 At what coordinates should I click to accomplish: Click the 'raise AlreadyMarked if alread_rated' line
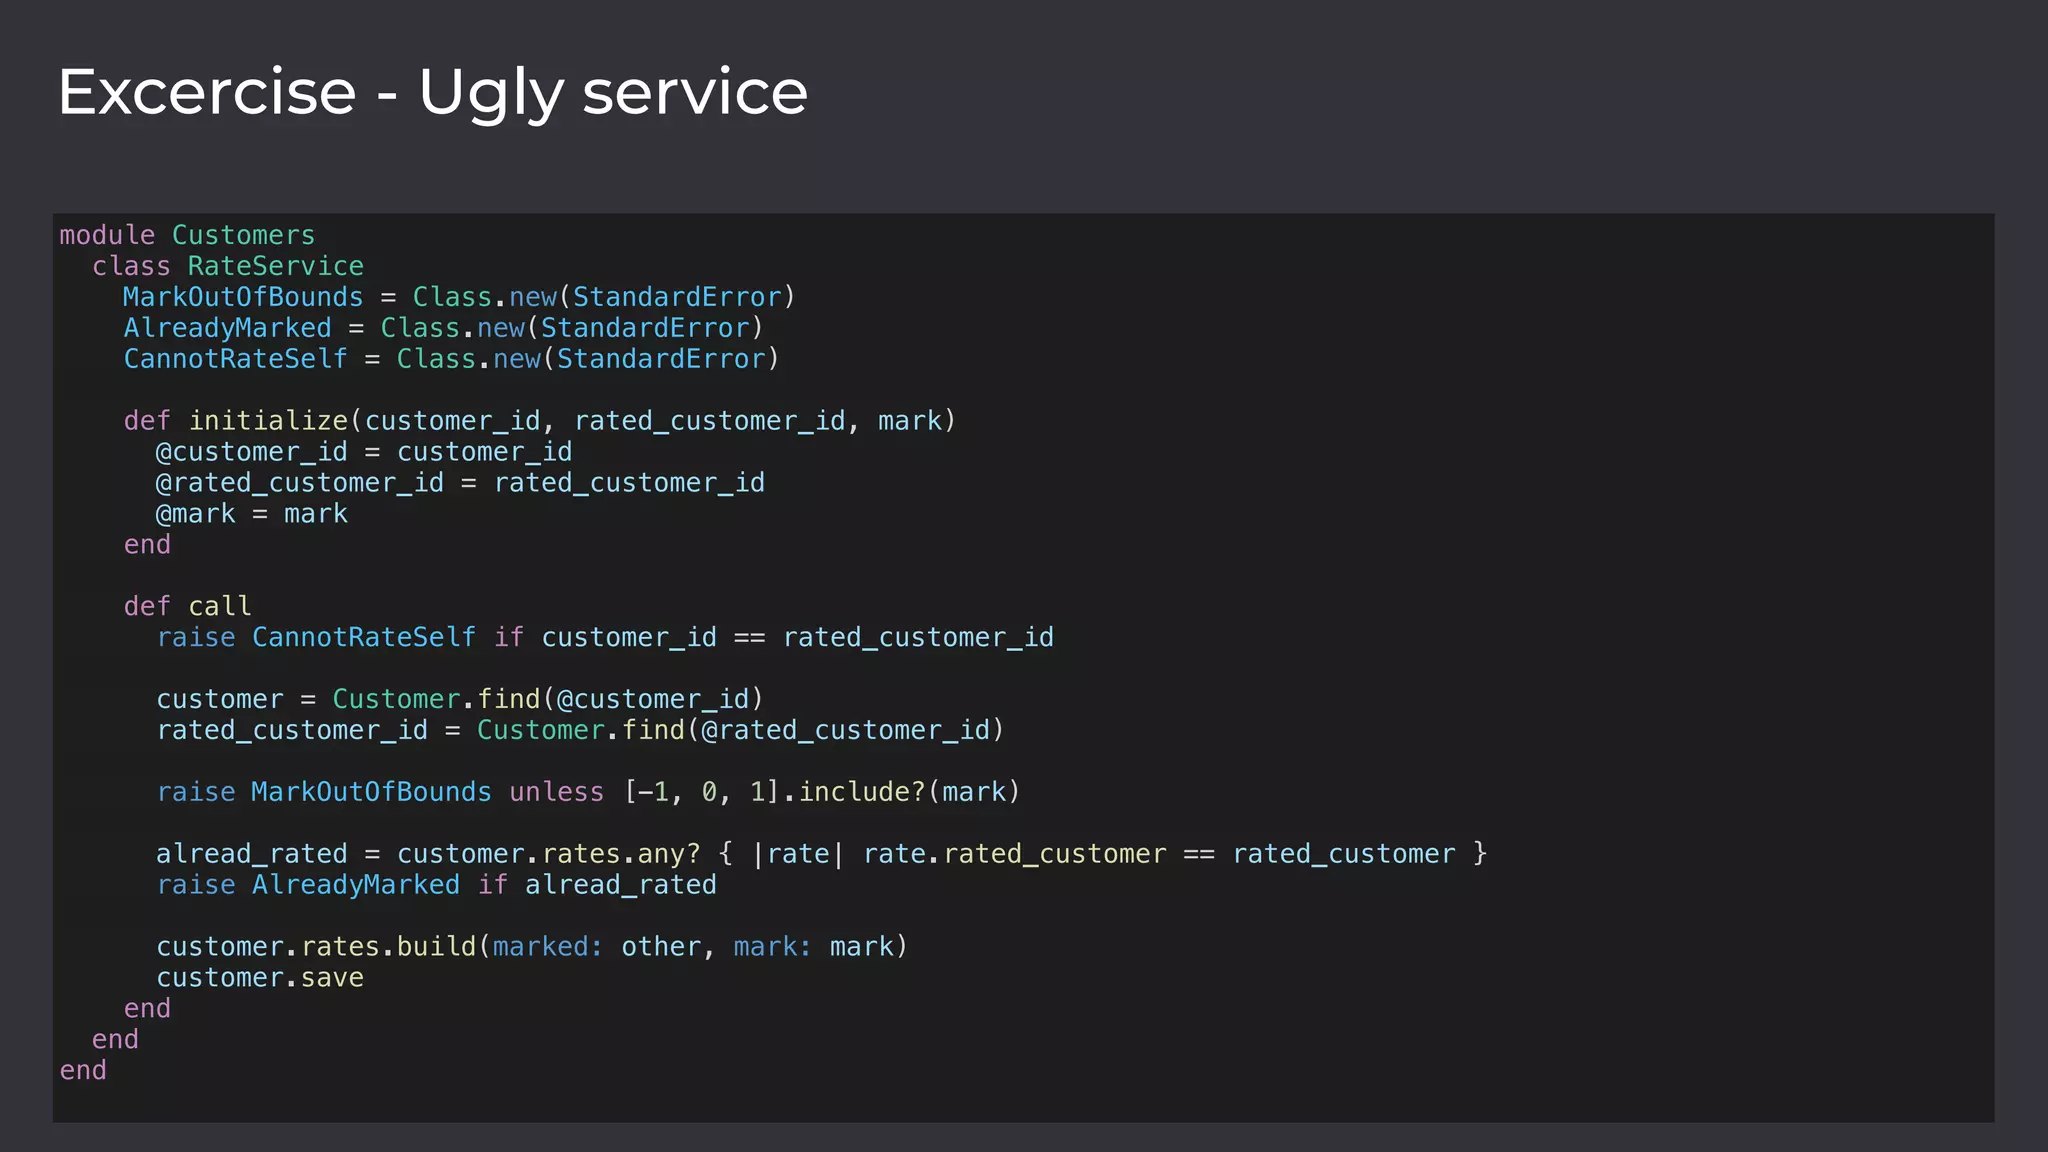[436, 885]
